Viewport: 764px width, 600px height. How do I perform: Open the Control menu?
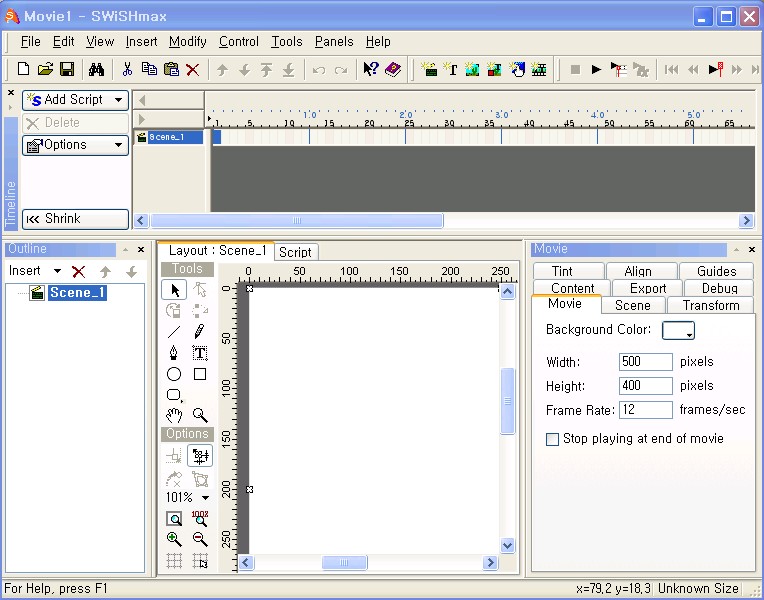pos(239,42)
